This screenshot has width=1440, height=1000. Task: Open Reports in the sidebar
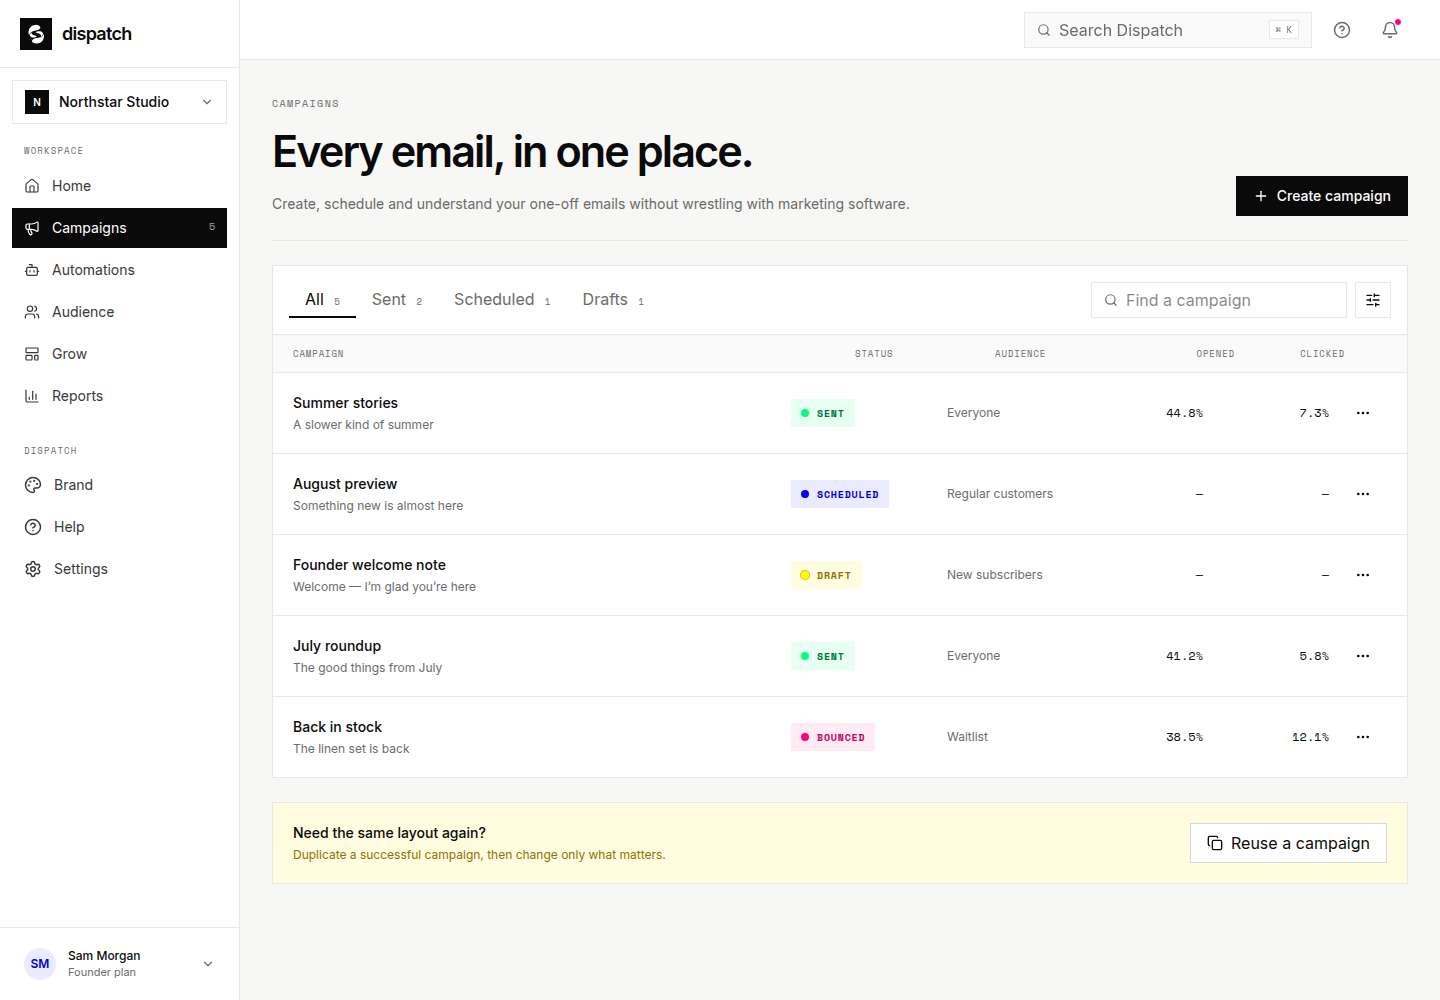(x=119, y=396)
